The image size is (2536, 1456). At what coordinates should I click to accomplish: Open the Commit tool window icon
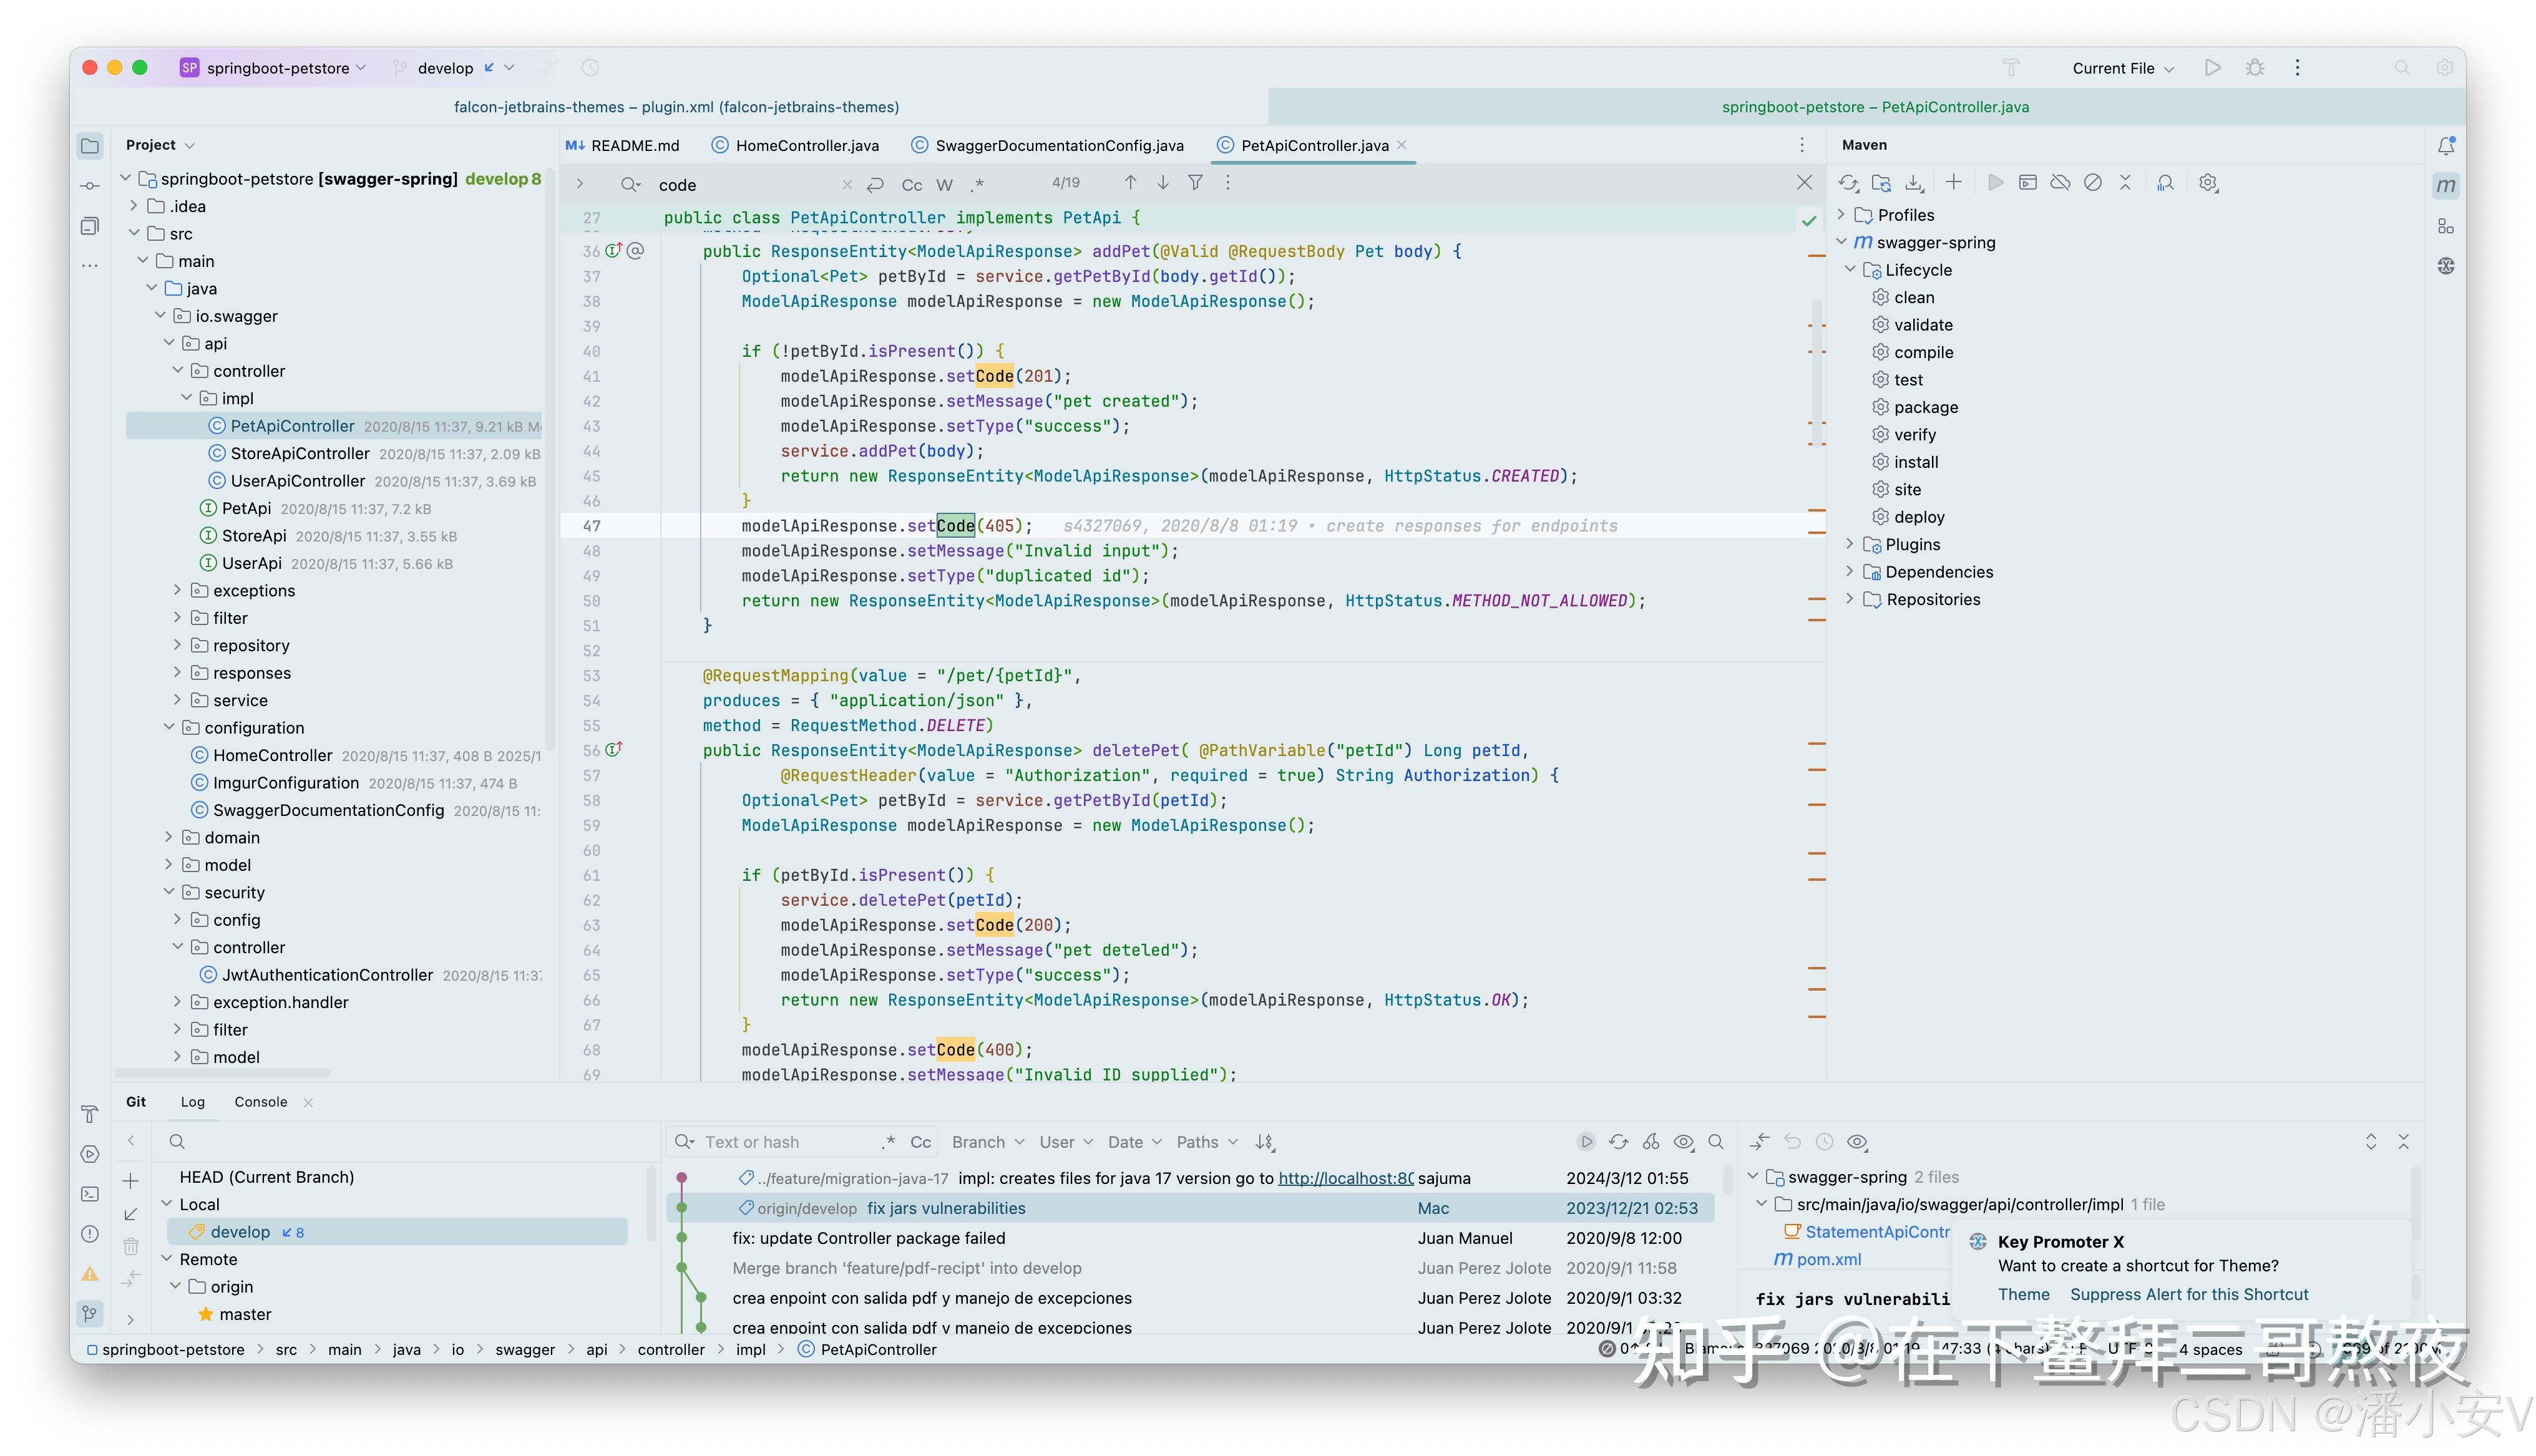coord(90,186)
